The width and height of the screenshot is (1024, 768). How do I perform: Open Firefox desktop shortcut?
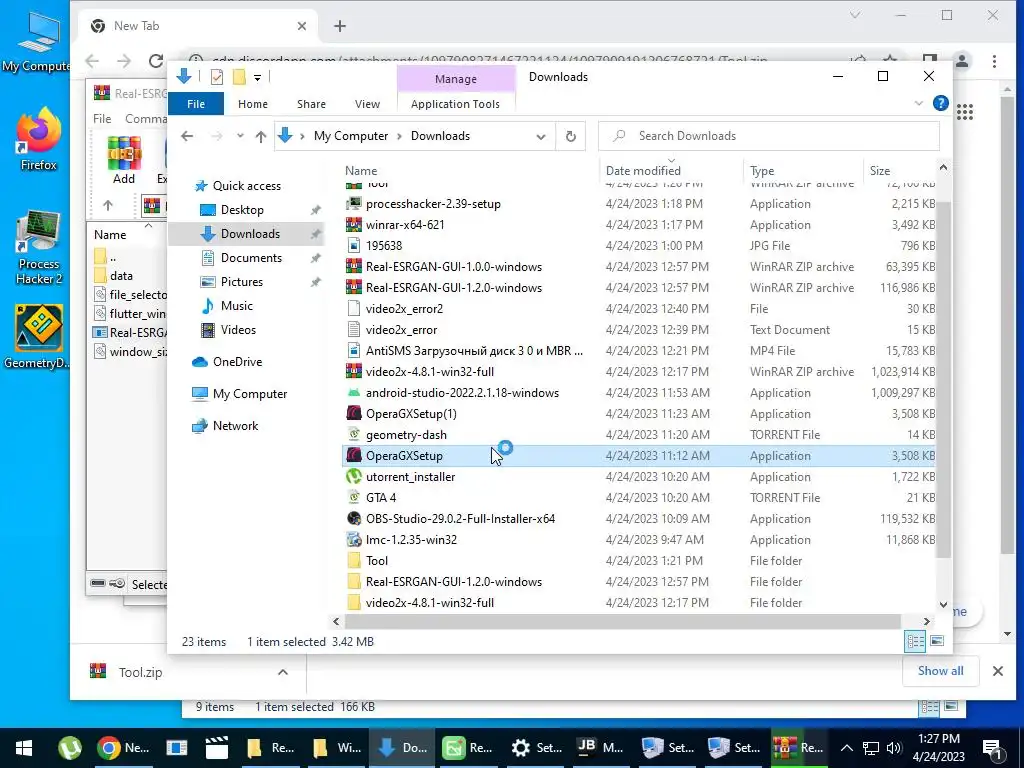tap(38, 140)
